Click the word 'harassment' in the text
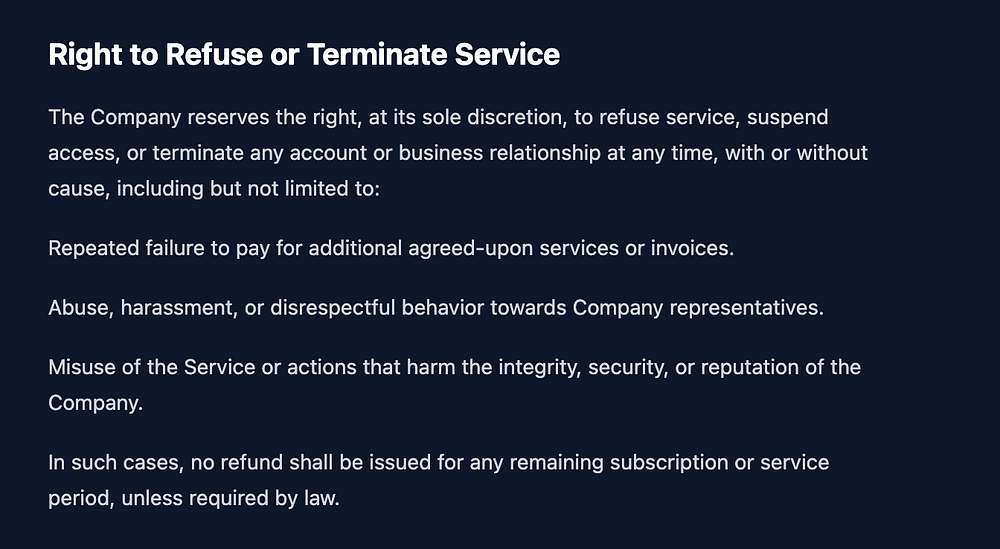Screen dimensions: 1000x549 tap(178, 307)
